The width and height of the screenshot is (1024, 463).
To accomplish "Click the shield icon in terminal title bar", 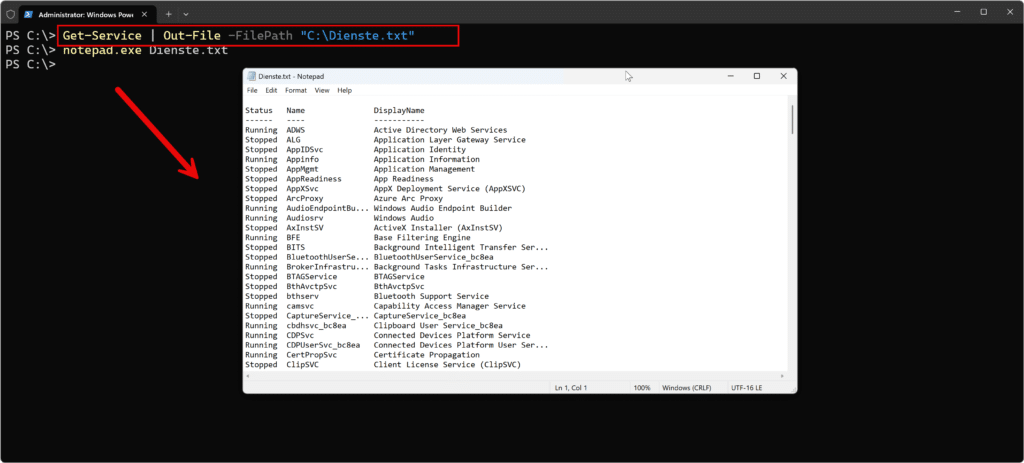I will (9, 13).
